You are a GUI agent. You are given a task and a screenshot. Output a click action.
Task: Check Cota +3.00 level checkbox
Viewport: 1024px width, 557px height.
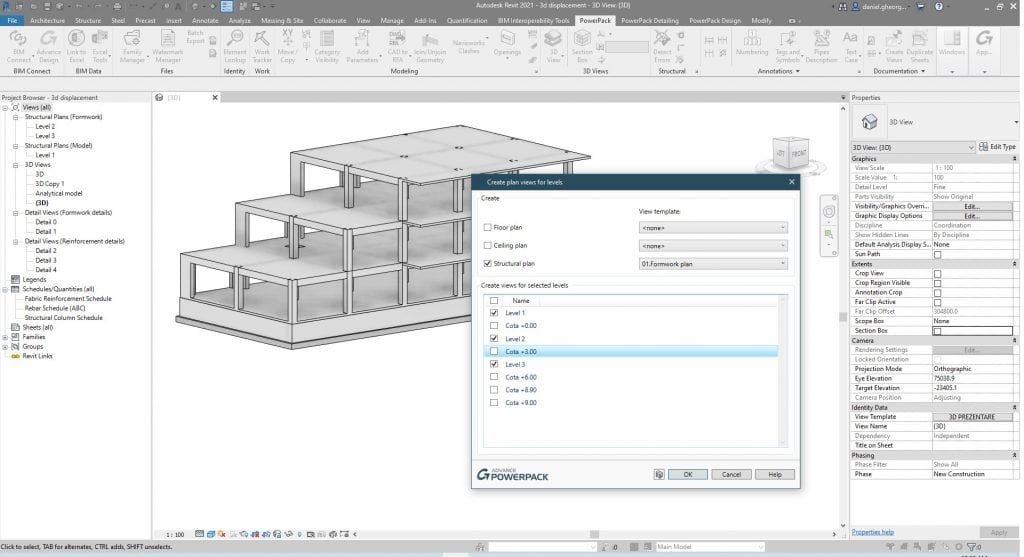(x=494, y=351)
